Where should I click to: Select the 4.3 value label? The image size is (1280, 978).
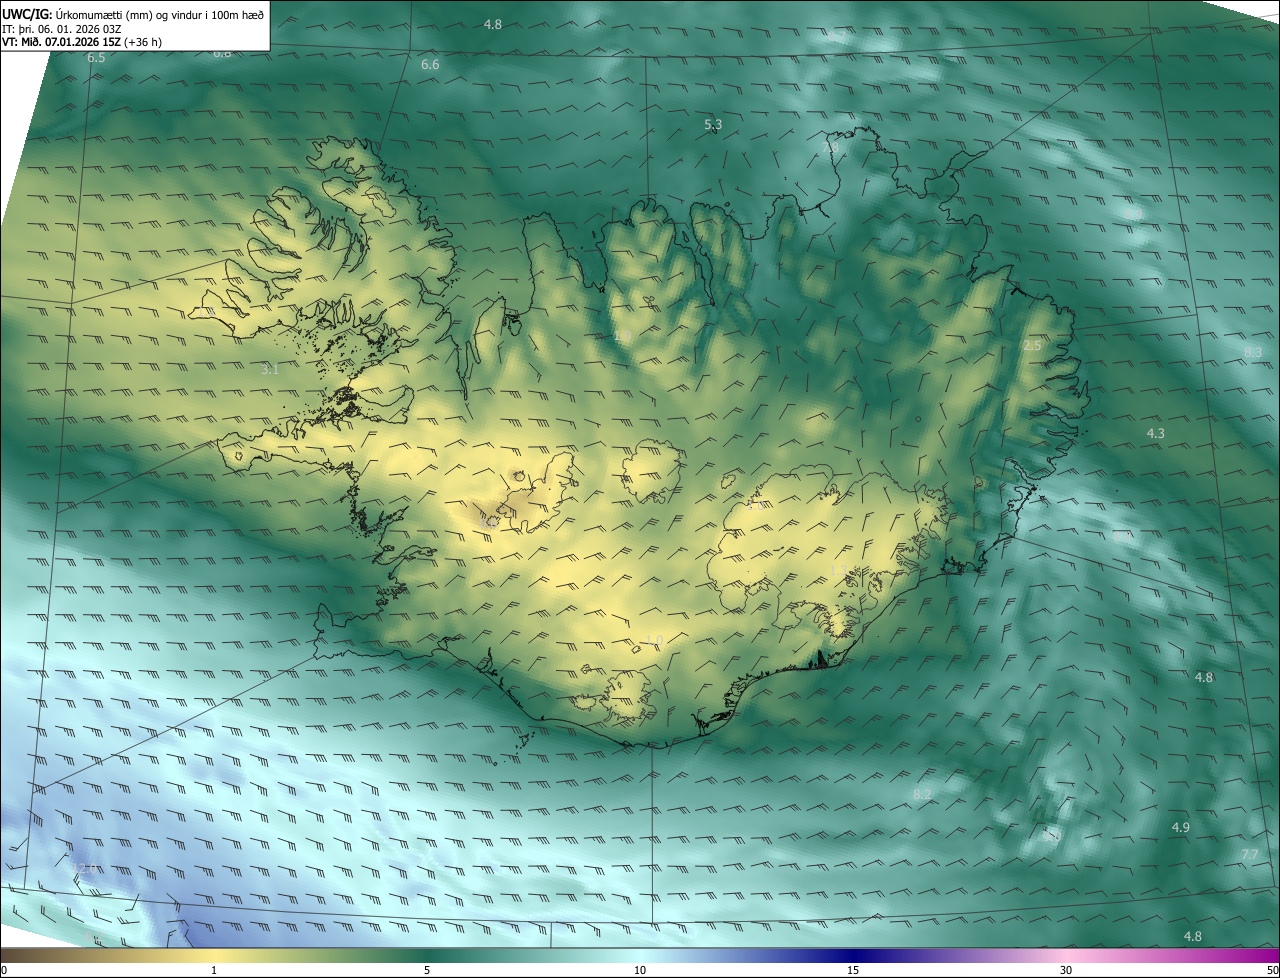pyautogui.click(x=1155, y=434)
